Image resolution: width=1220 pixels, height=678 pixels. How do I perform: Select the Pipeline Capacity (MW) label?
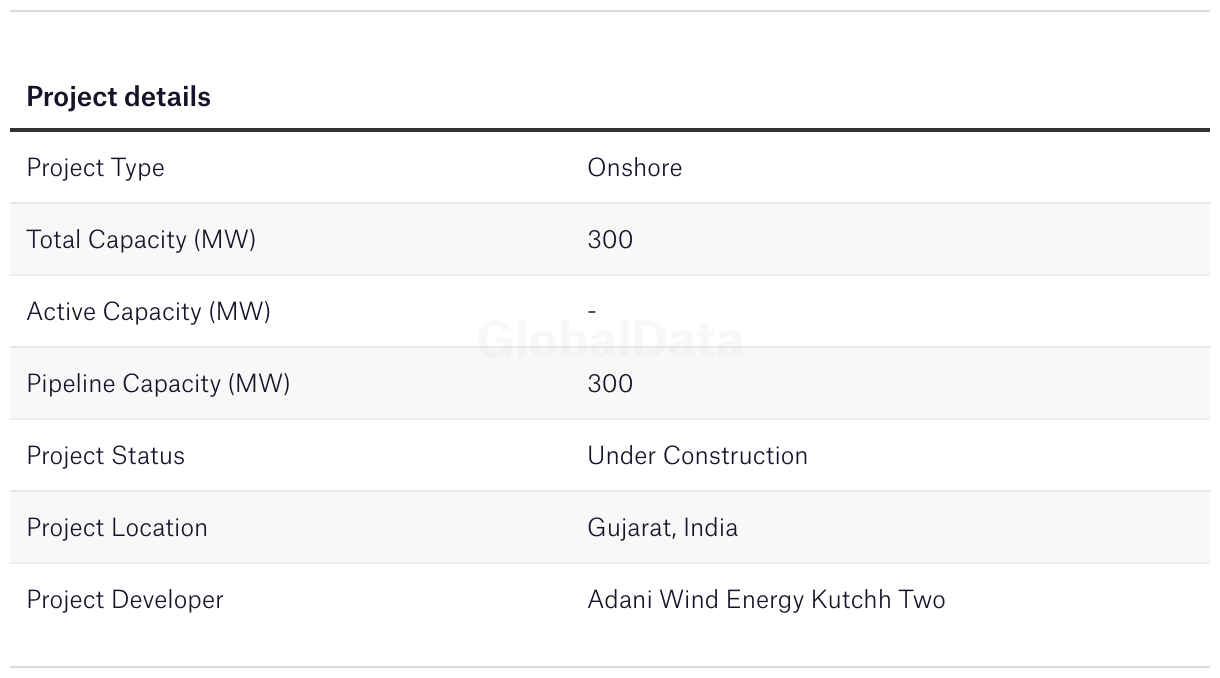click(158, 384)
